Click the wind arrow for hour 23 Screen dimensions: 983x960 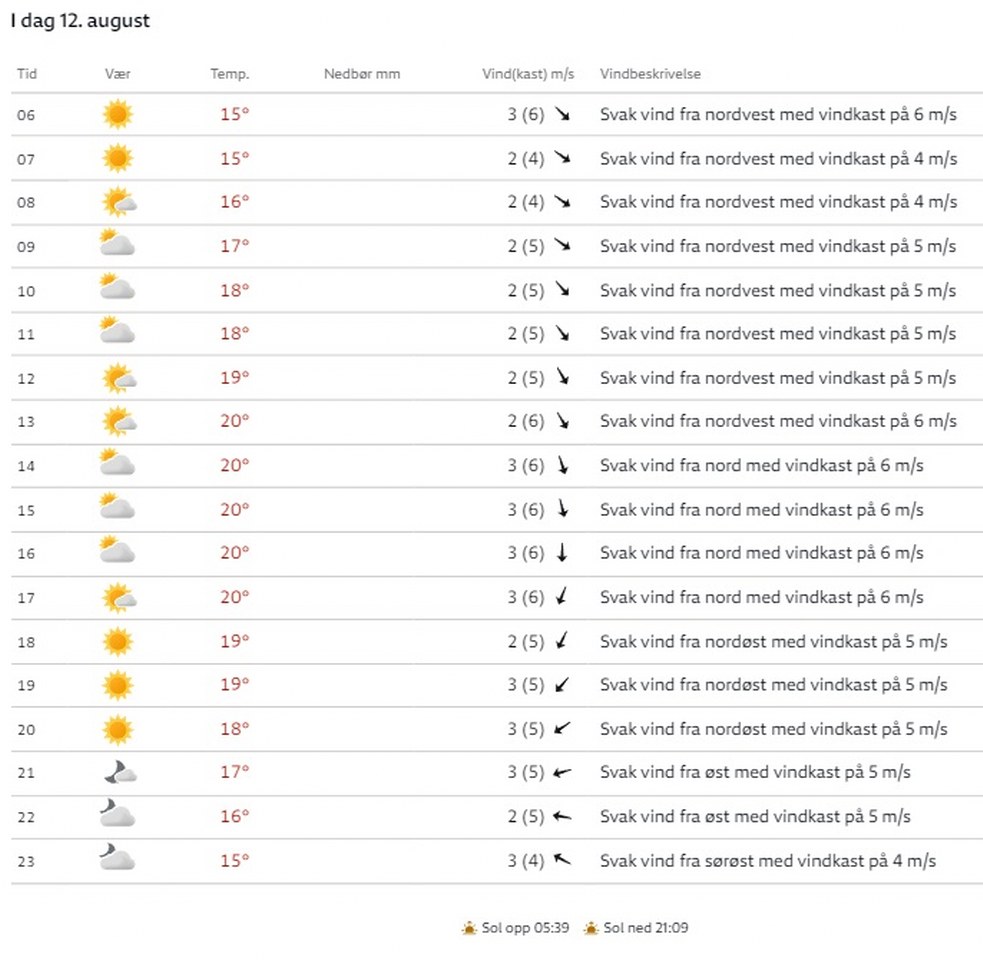click(562, 860)
